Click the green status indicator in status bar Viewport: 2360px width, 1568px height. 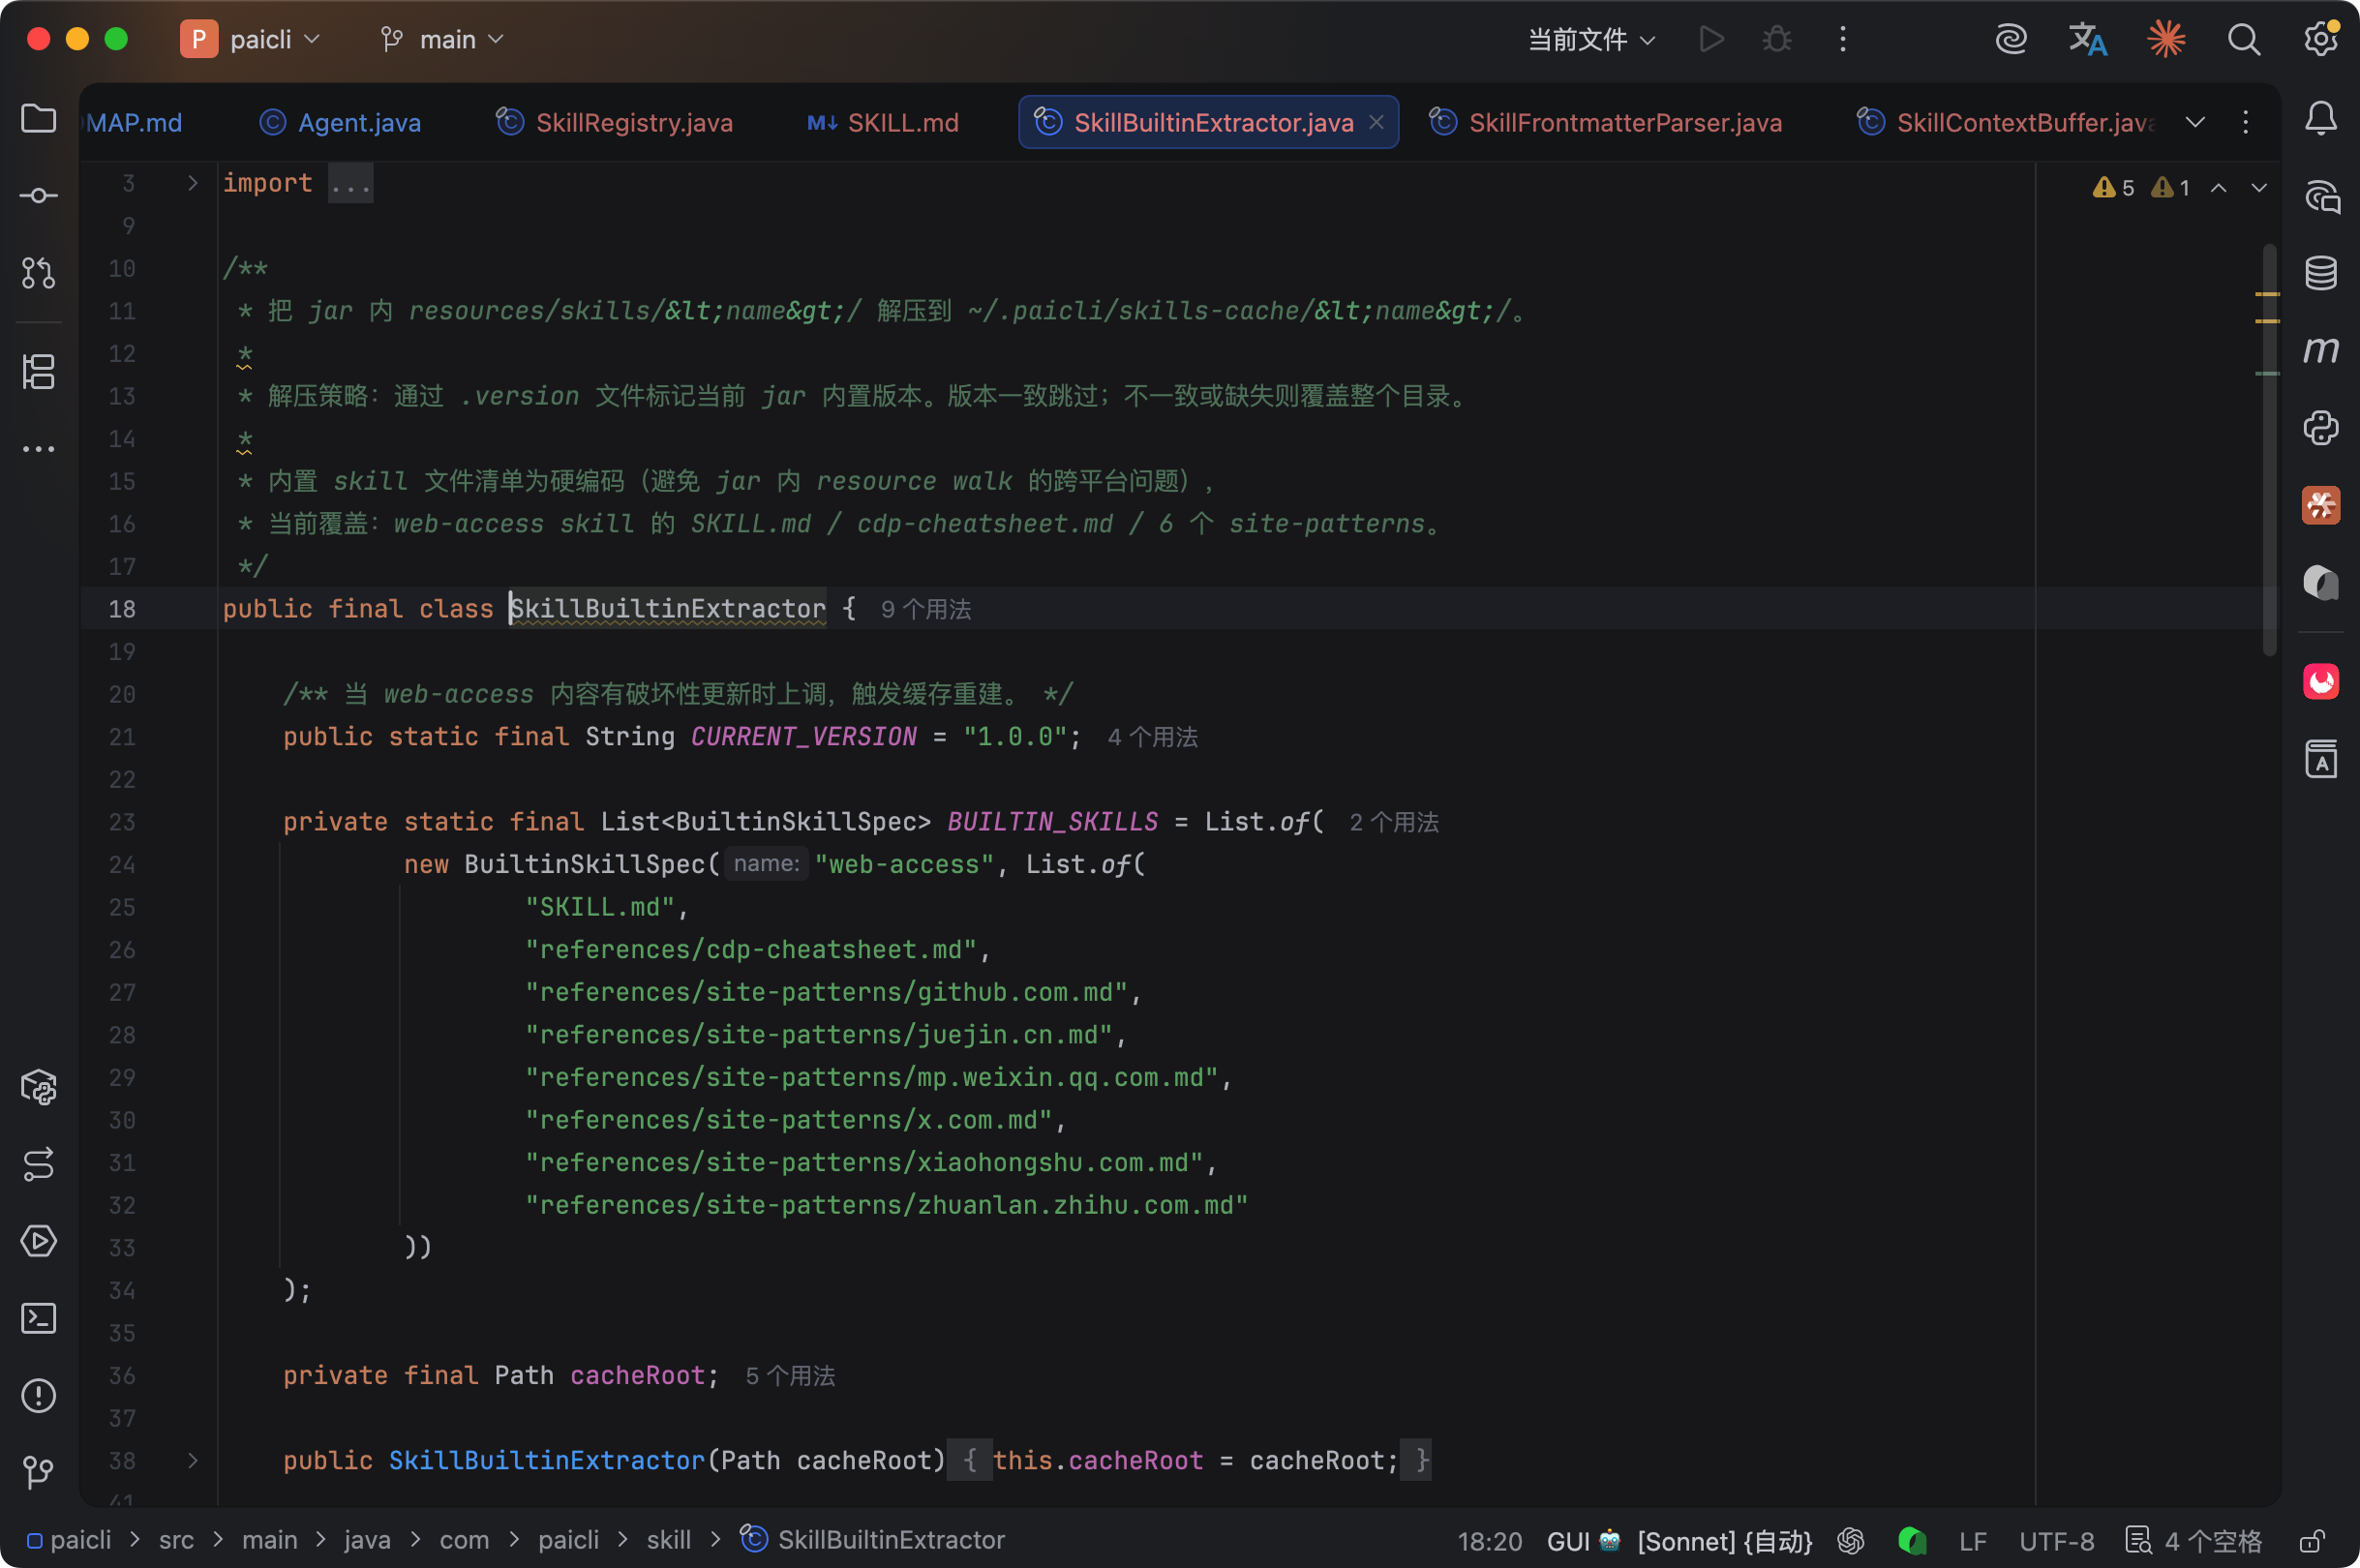coord(1912,1541)
